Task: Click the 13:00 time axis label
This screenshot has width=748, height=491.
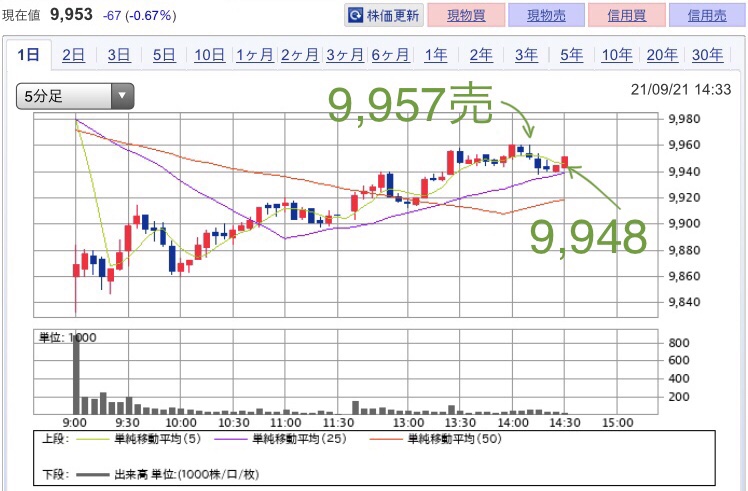Action: click(408, 423)
